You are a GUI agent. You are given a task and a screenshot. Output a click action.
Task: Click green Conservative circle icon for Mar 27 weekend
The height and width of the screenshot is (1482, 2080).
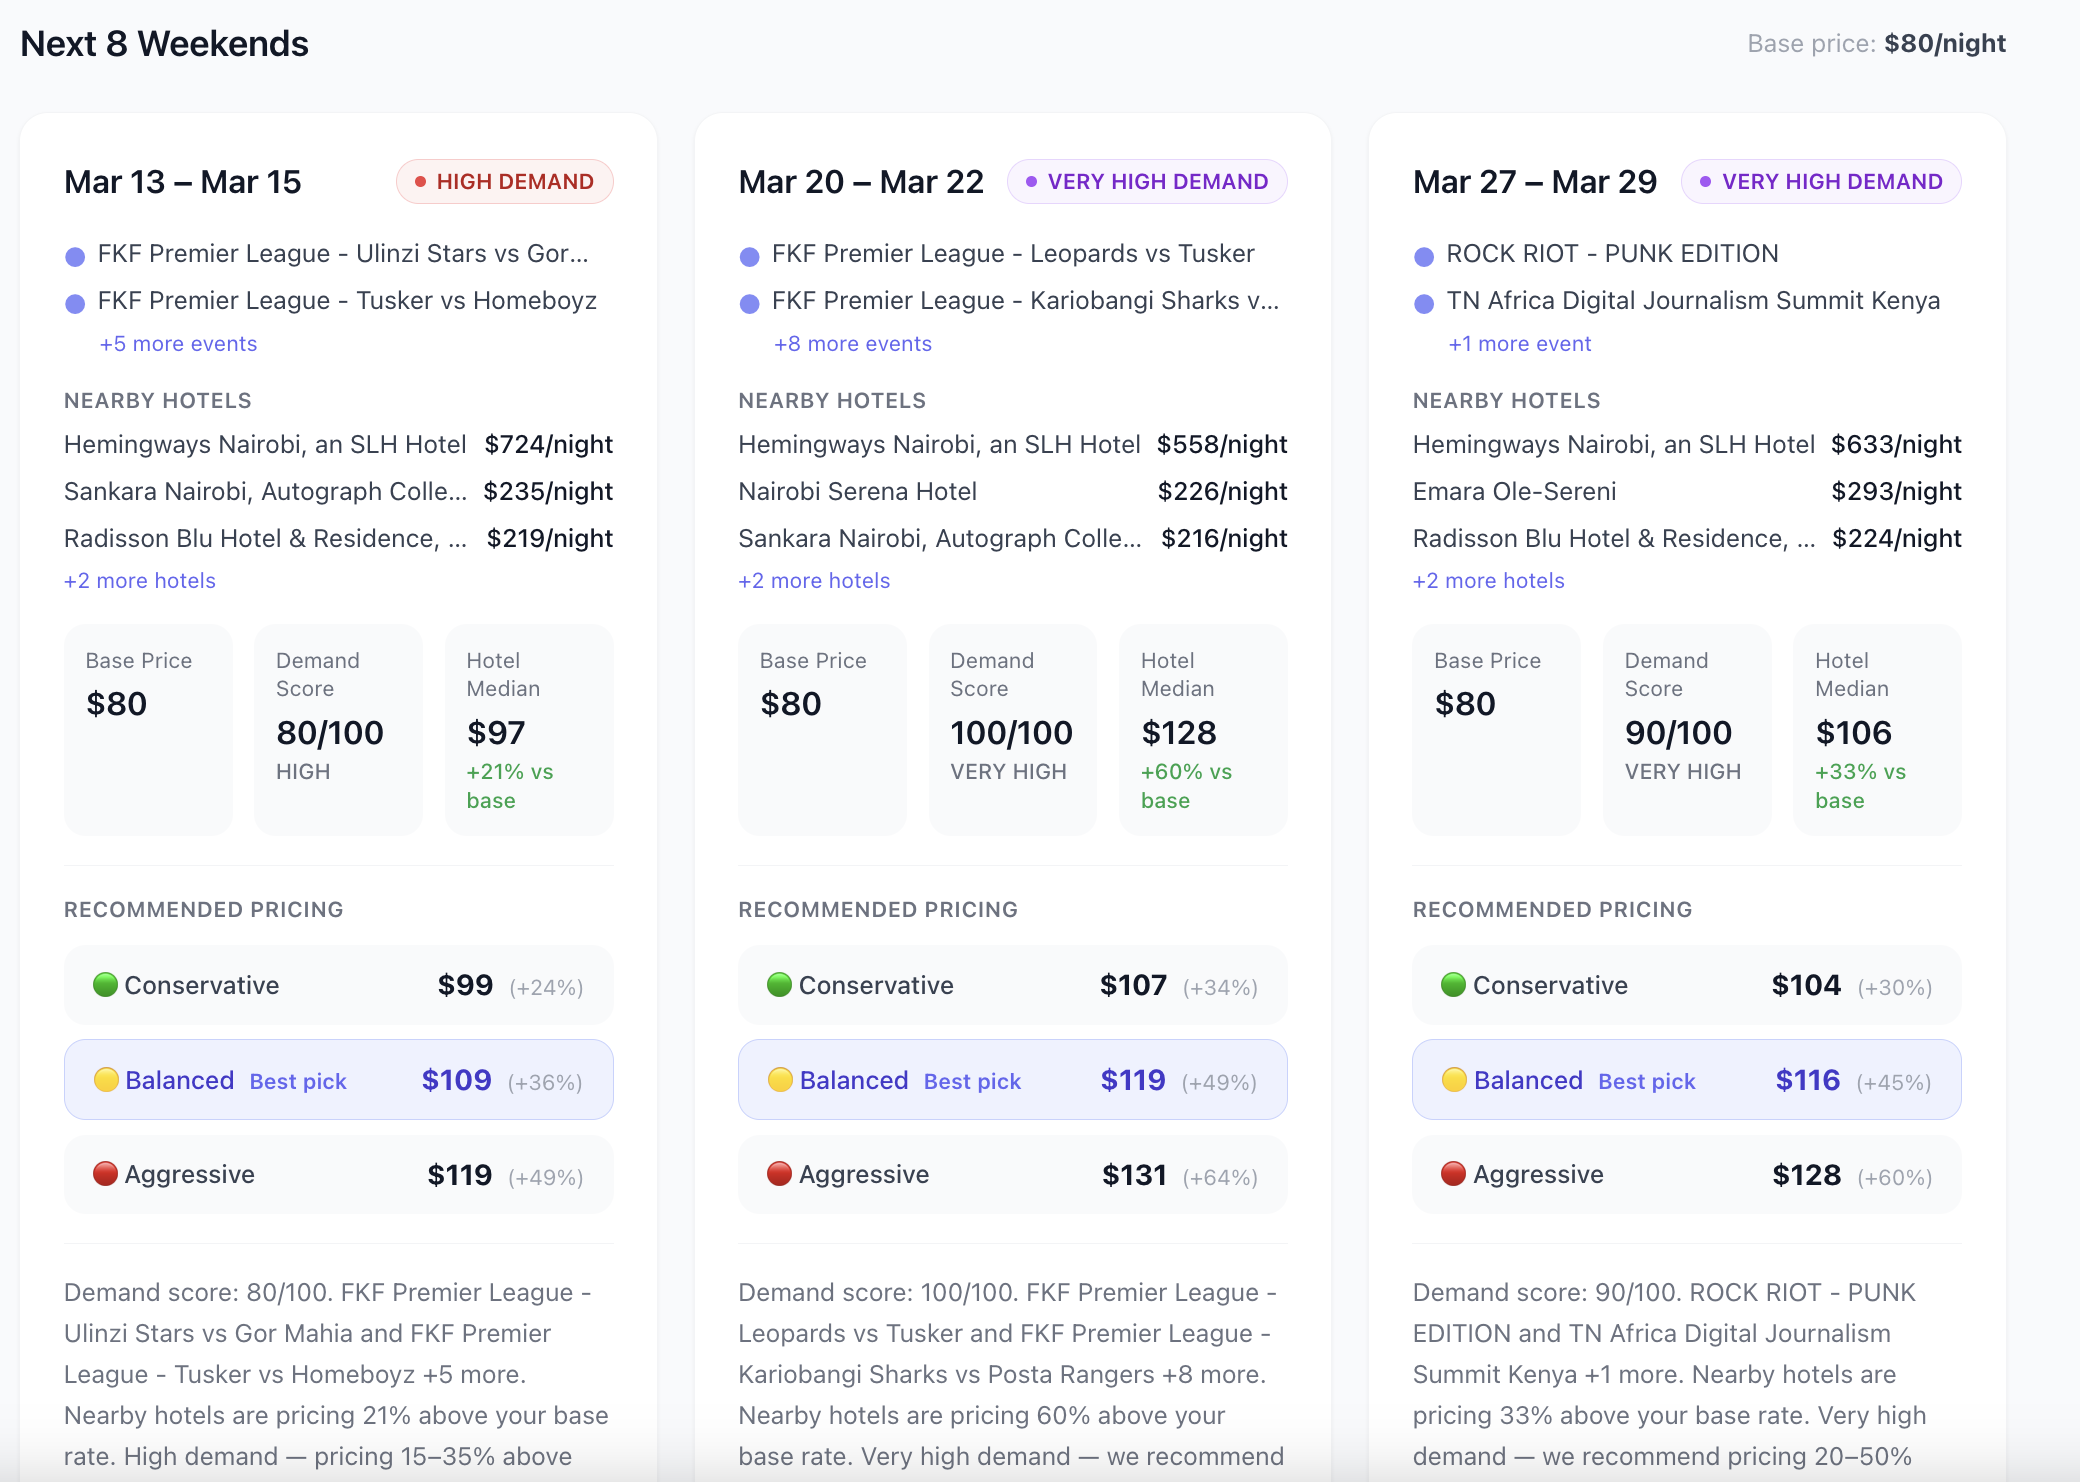(1453, 985)
